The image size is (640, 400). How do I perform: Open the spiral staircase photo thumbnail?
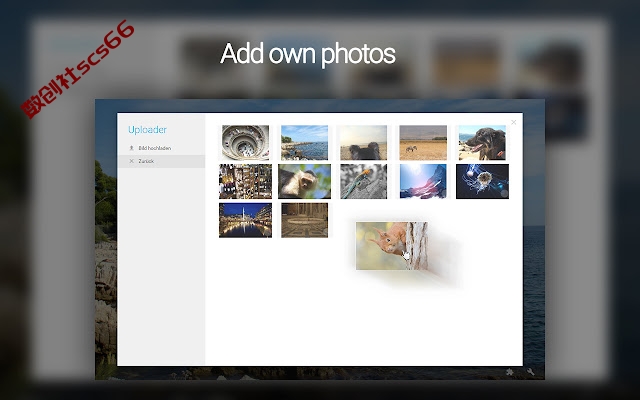(x=245, y=142)
